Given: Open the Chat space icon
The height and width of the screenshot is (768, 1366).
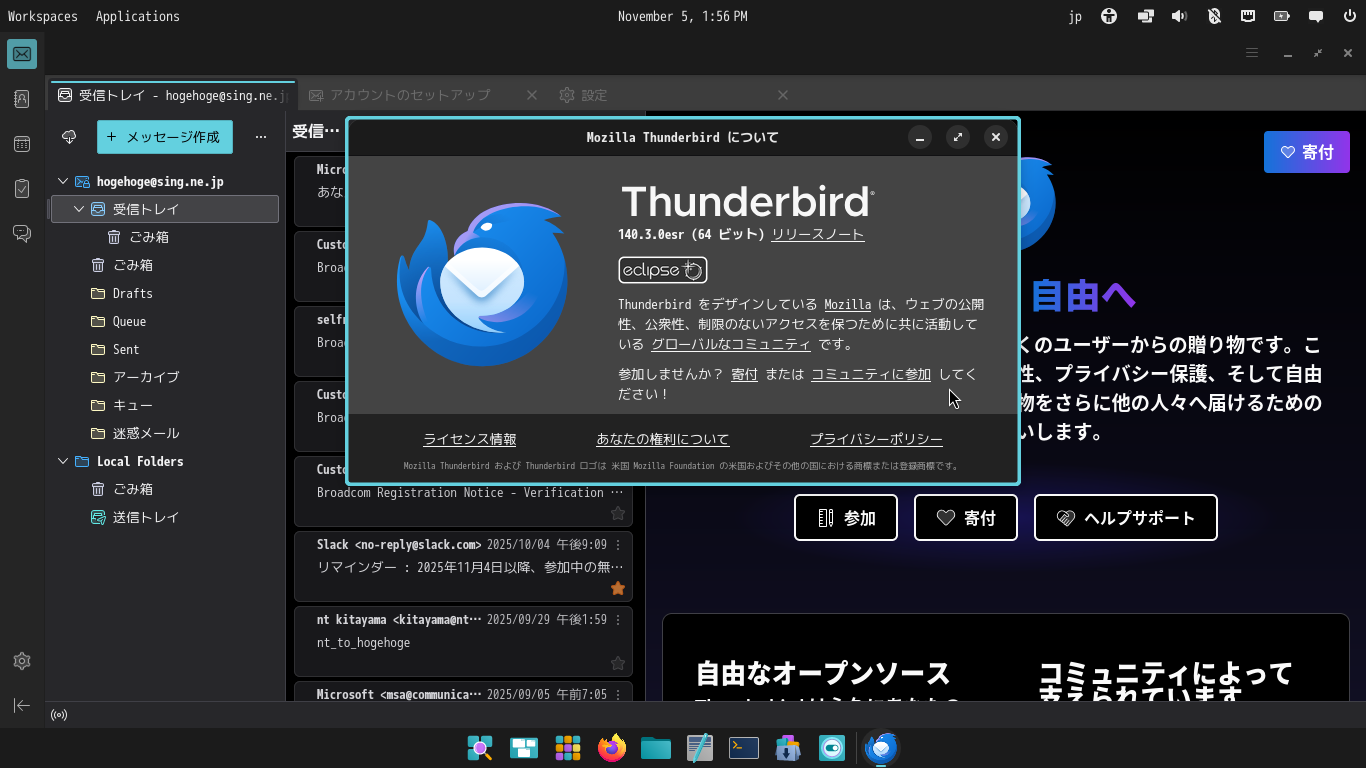Looking at the screenshot, I should (x=22, y=234).
